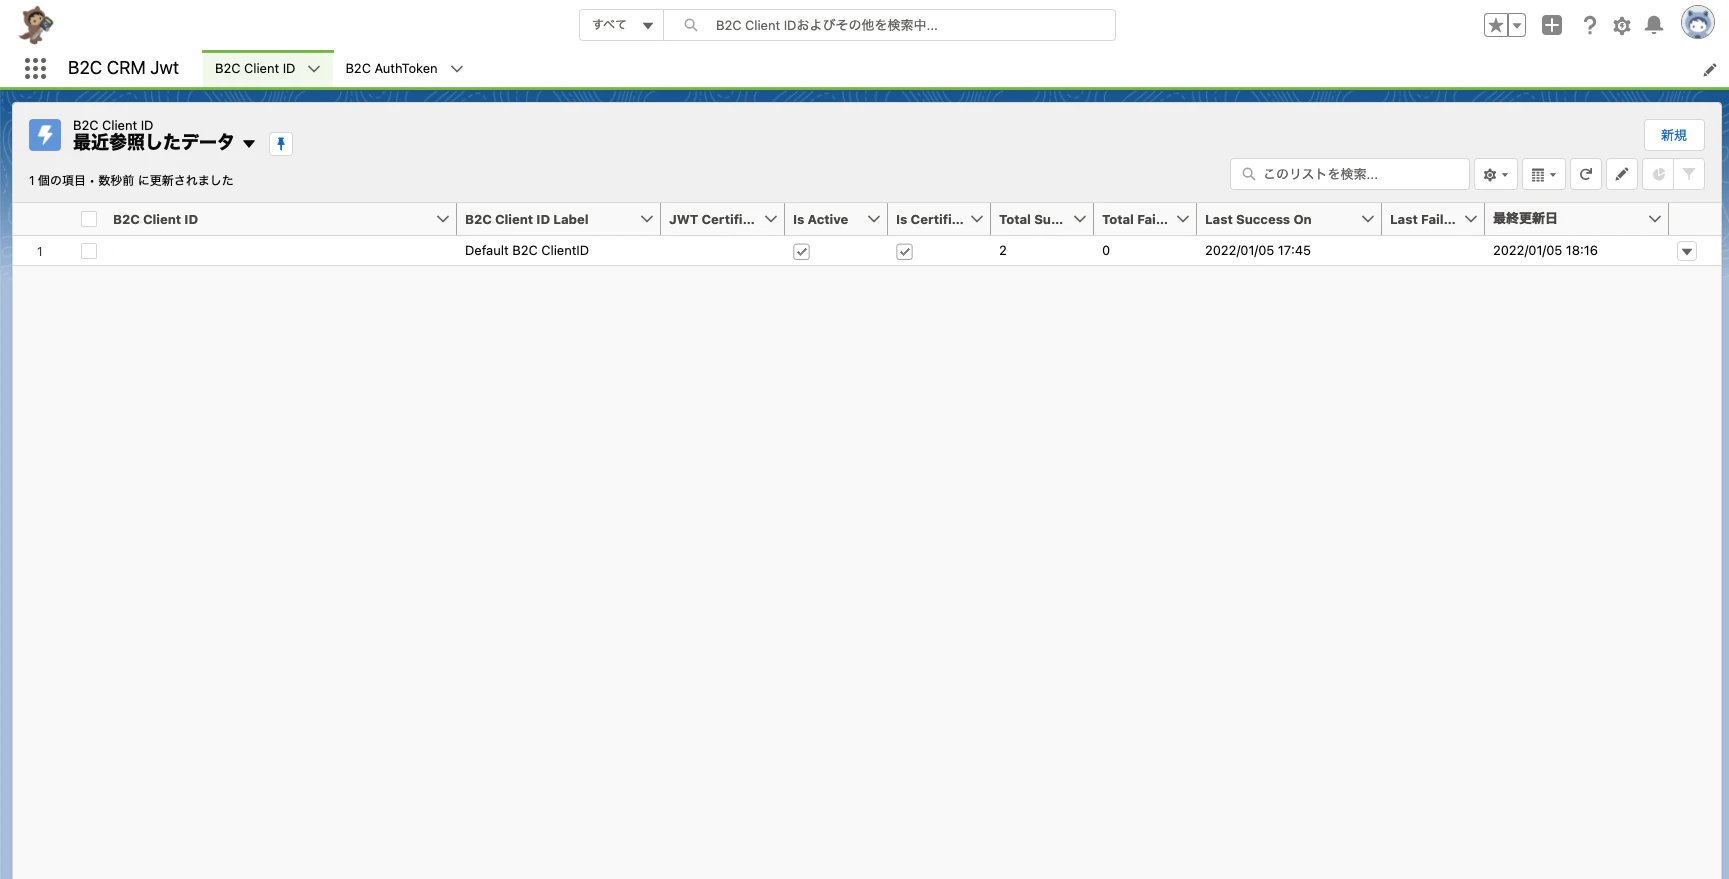Sort by the JWT Certifi... column header
The width and height of the screenshot is (1729, 879).
[x=712, y=219]
